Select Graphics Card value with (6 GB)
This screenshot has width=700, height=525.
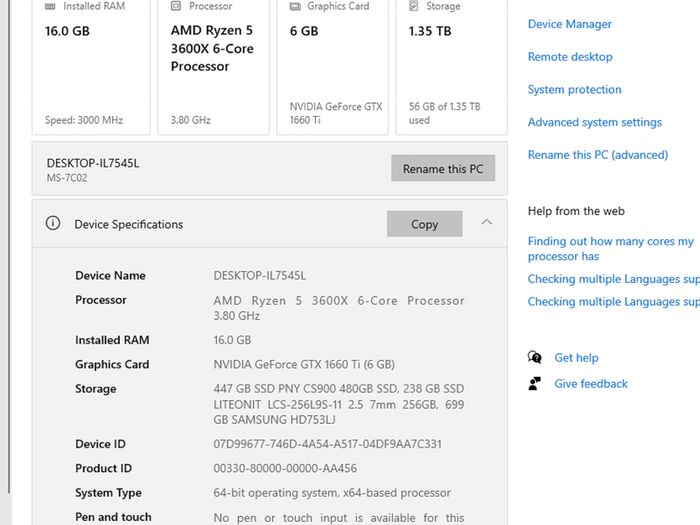pos(304,364)
